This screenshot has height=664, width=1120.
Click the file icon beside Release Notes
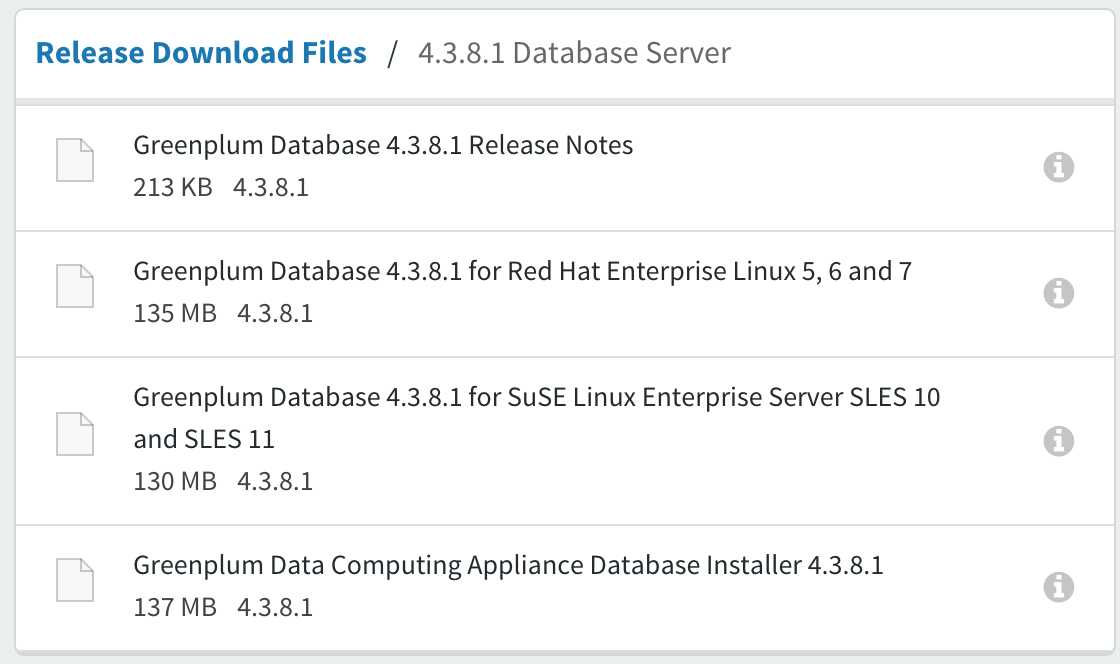click(x=75, y=160)
